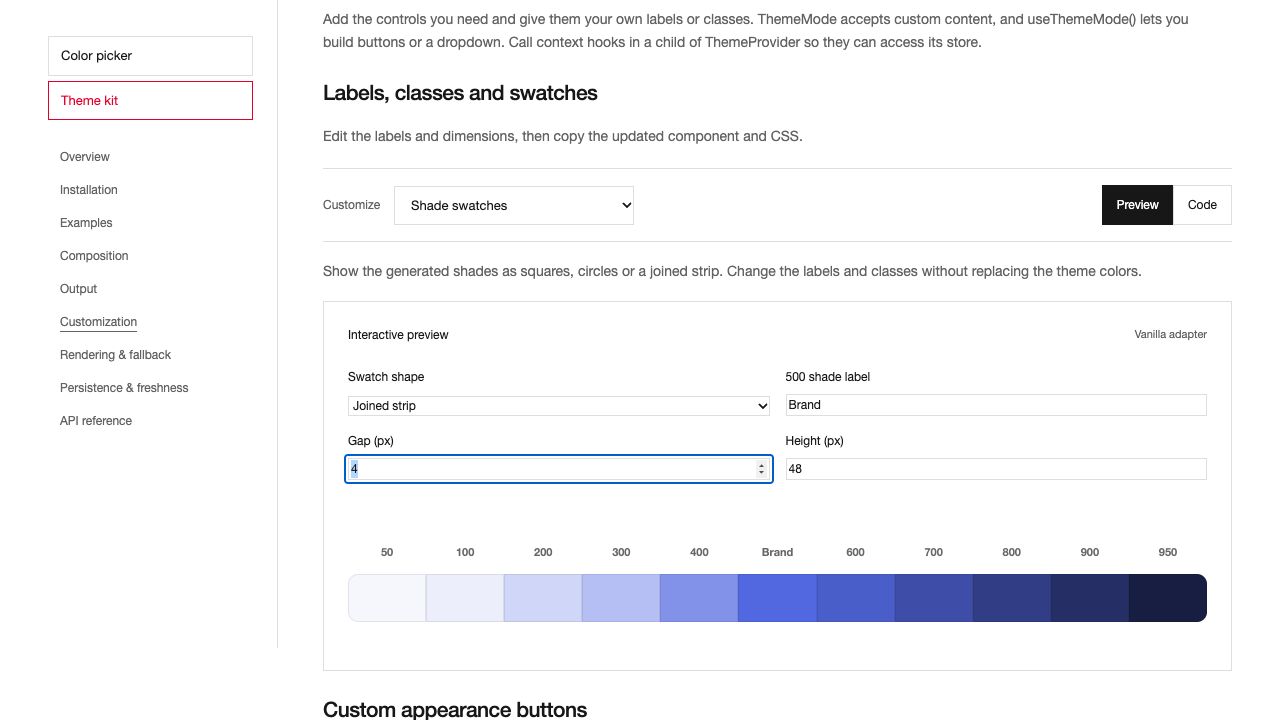This screenshot has width=1280, height=720.
Task: Open API reference in sidebar
Action: click(x=96, y=421)
